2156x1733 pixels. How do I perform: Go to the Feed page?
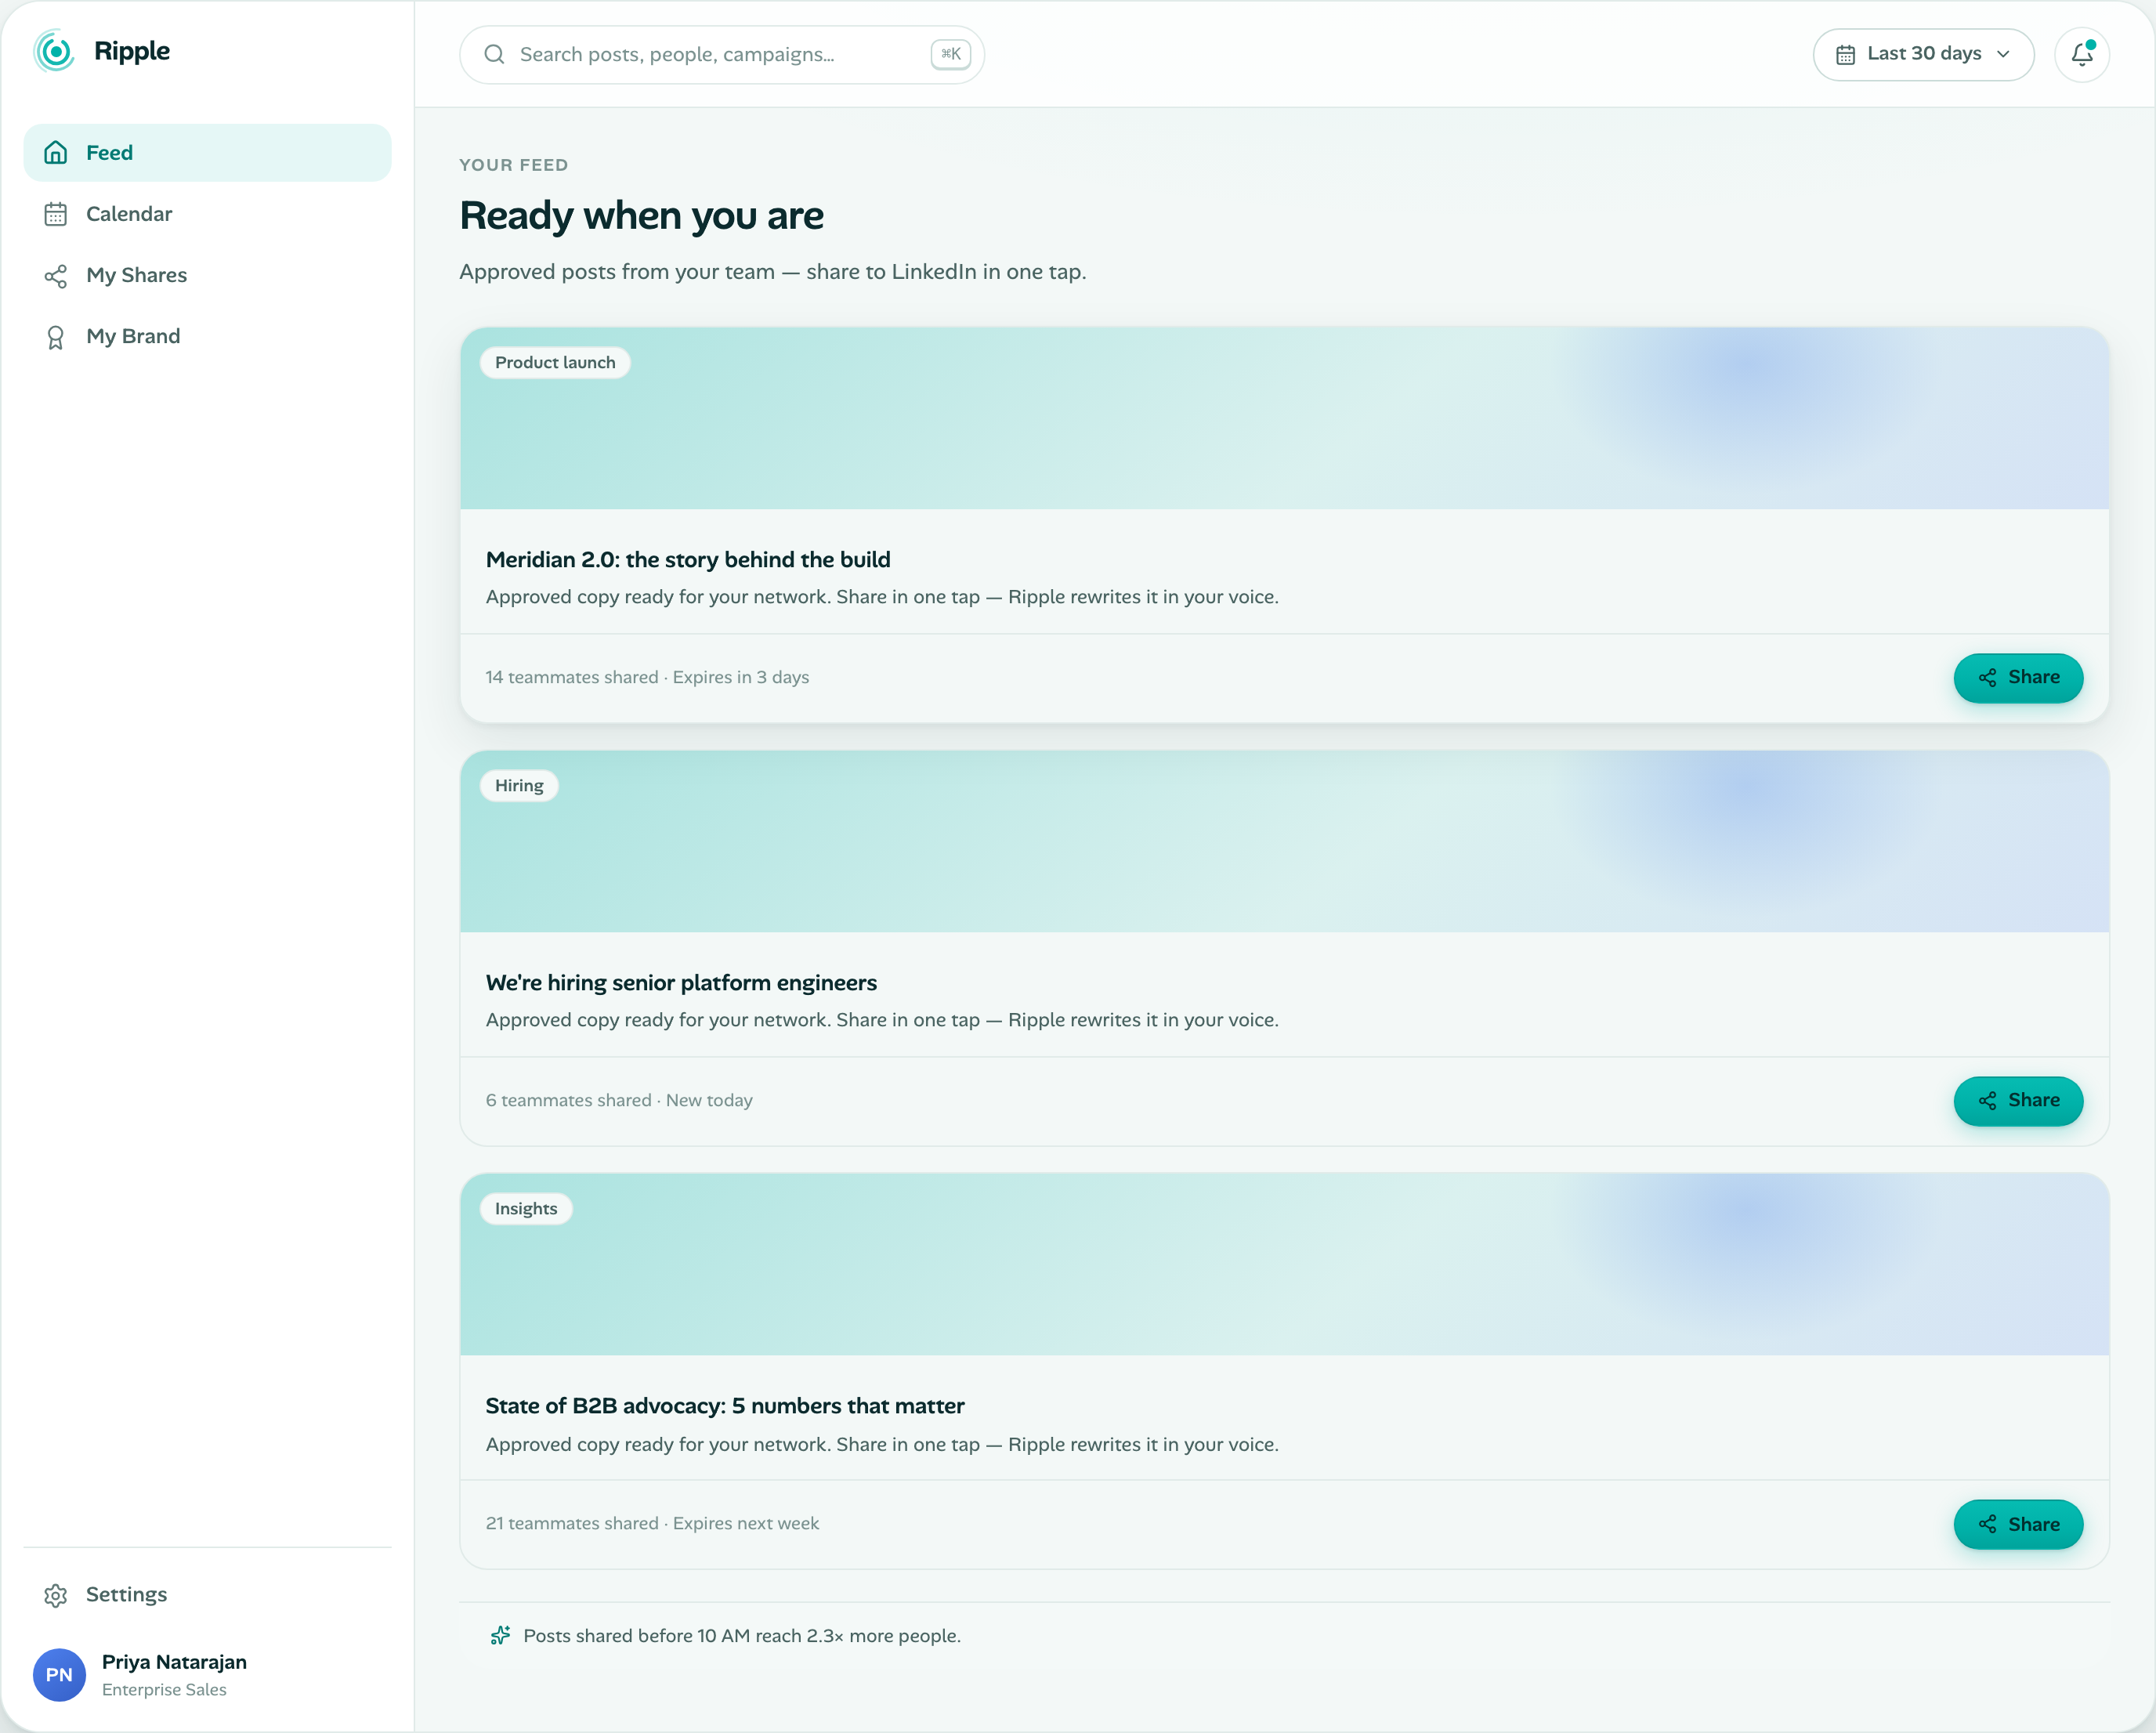(x=207, y=153)
